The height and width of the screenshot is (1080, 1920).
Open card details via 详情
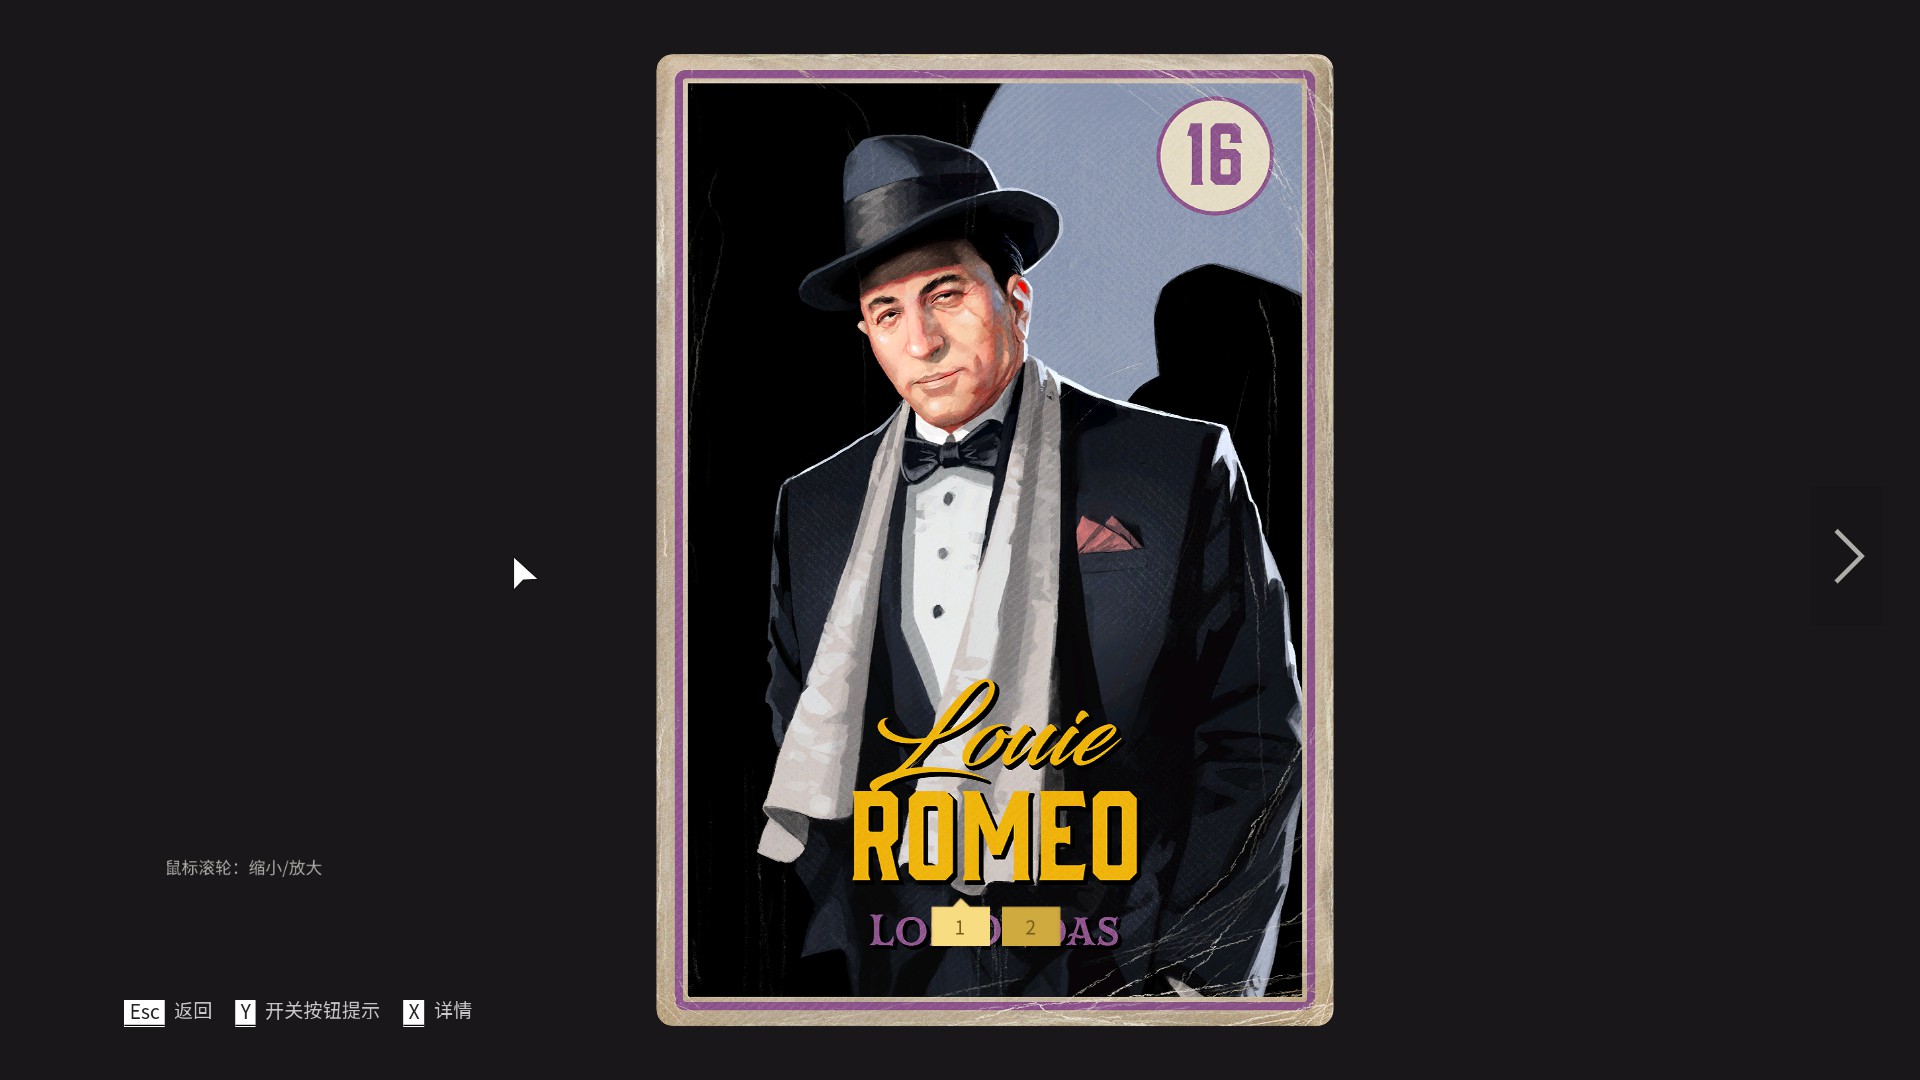(453, 1011)
